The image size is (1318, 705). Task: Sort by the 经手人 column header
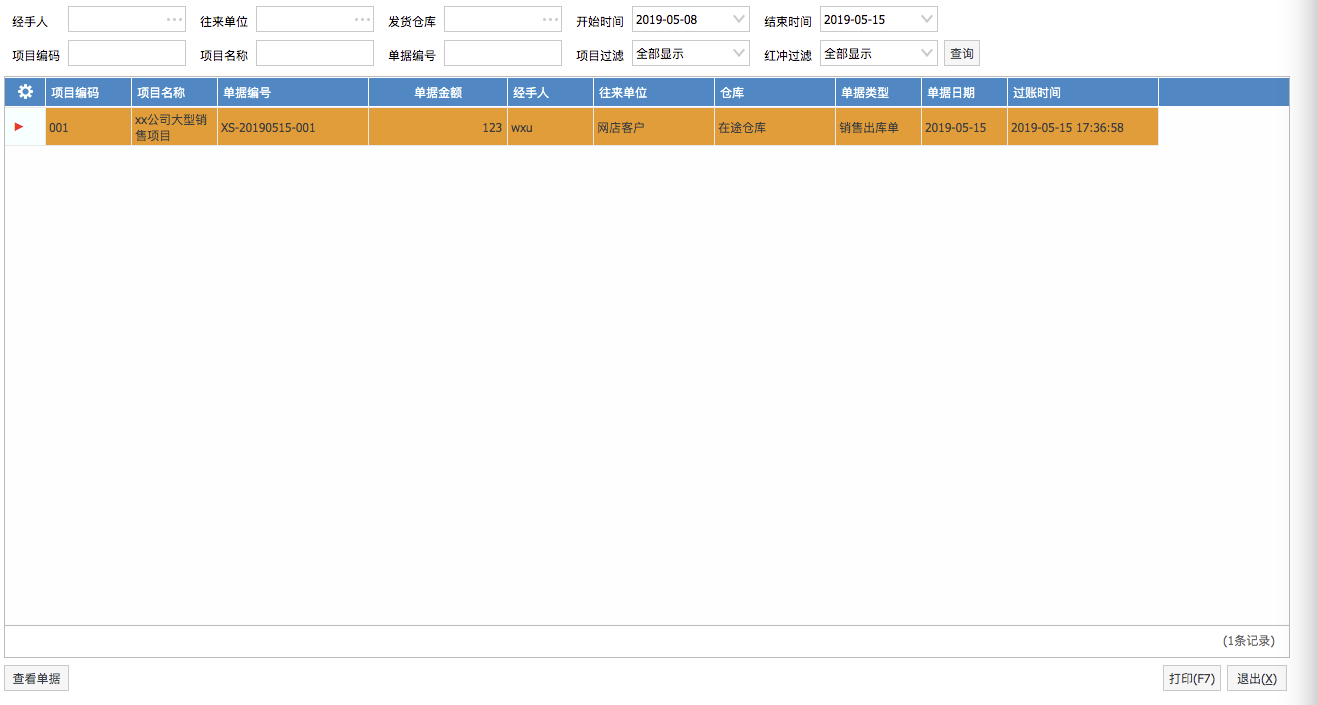point(550,92)
